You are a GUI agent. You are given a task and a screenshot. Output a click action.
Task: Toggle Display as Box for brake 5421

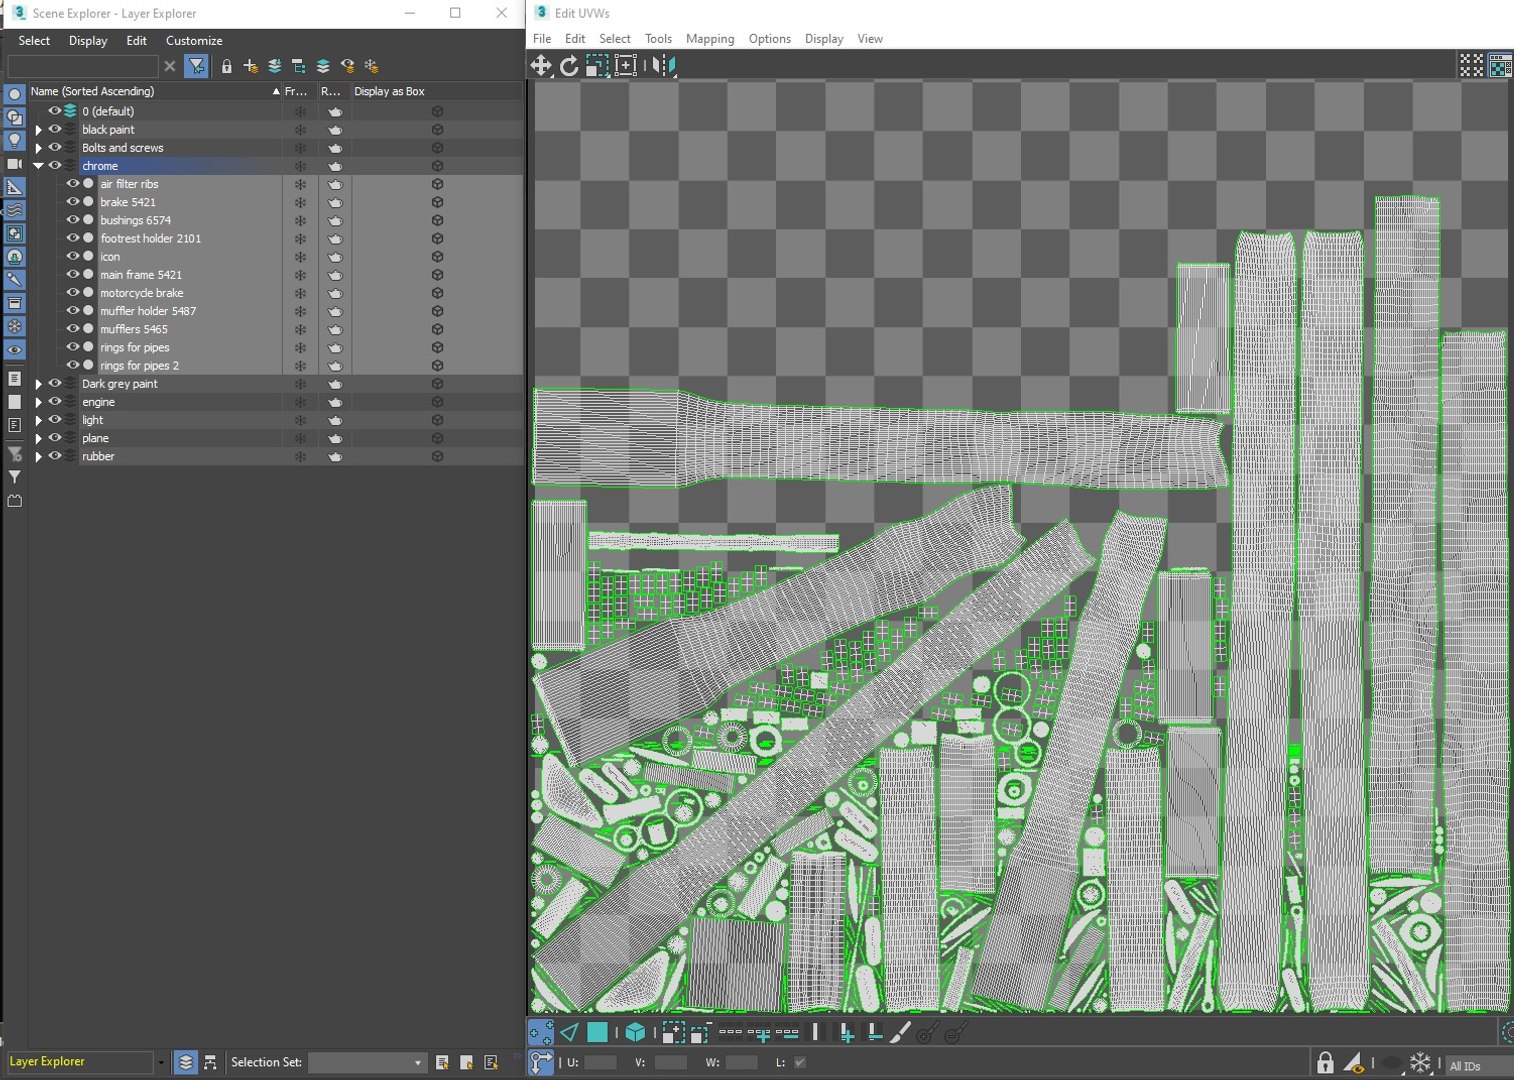437,202
